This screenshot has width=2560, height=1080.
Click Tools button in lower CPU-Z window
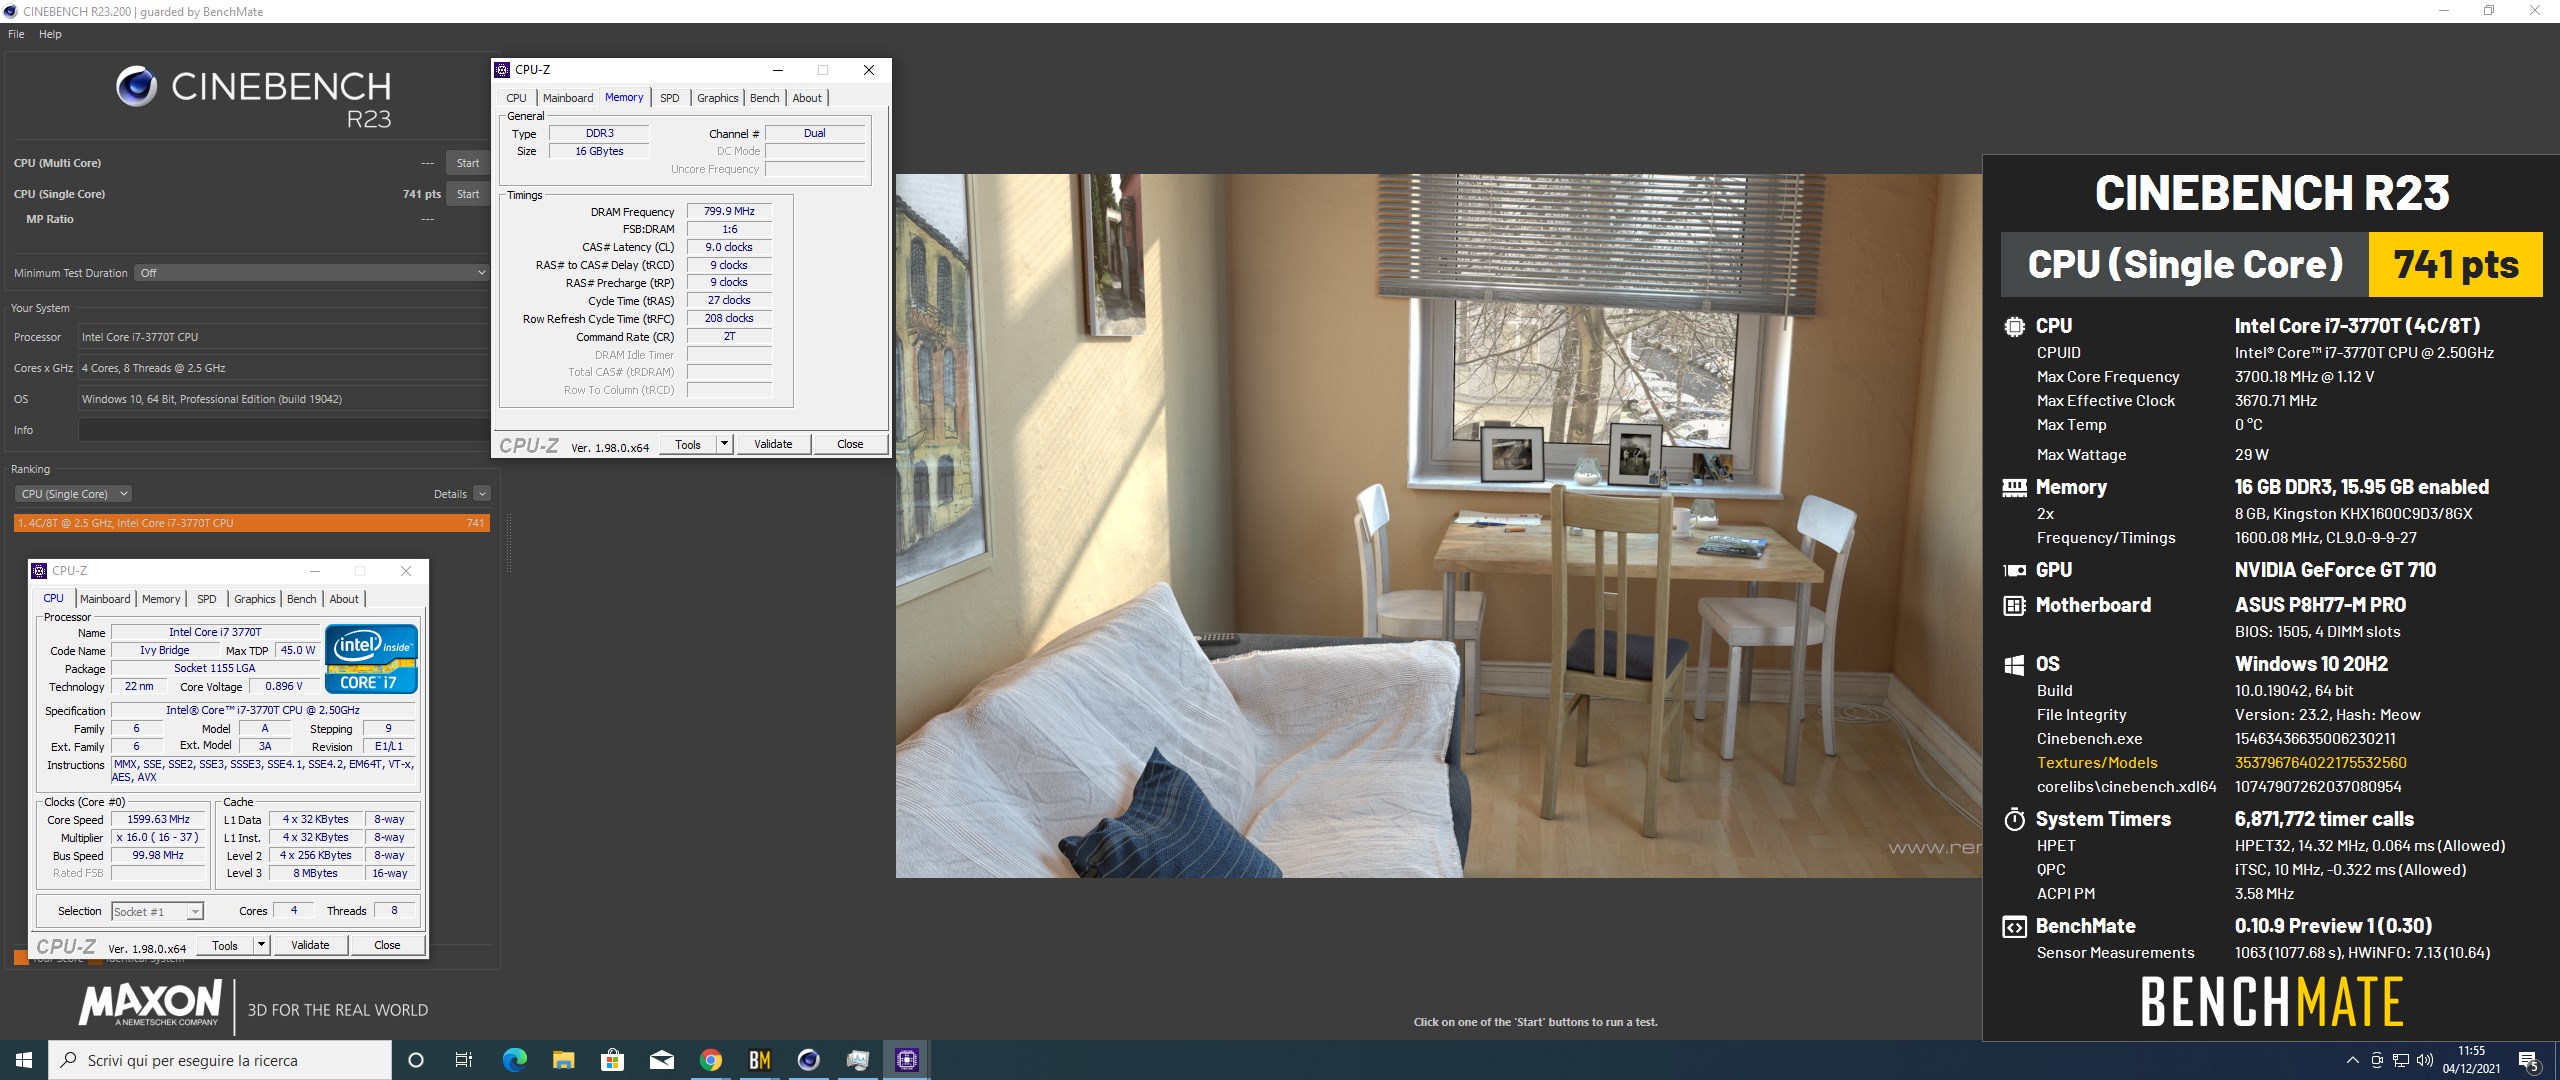[x=225, y=945]
